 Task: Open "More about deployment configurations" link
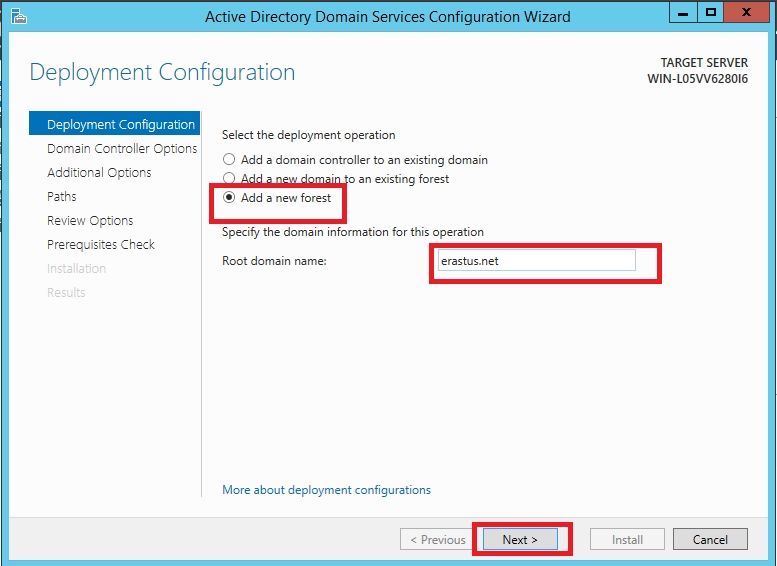[x=326, y=490]
